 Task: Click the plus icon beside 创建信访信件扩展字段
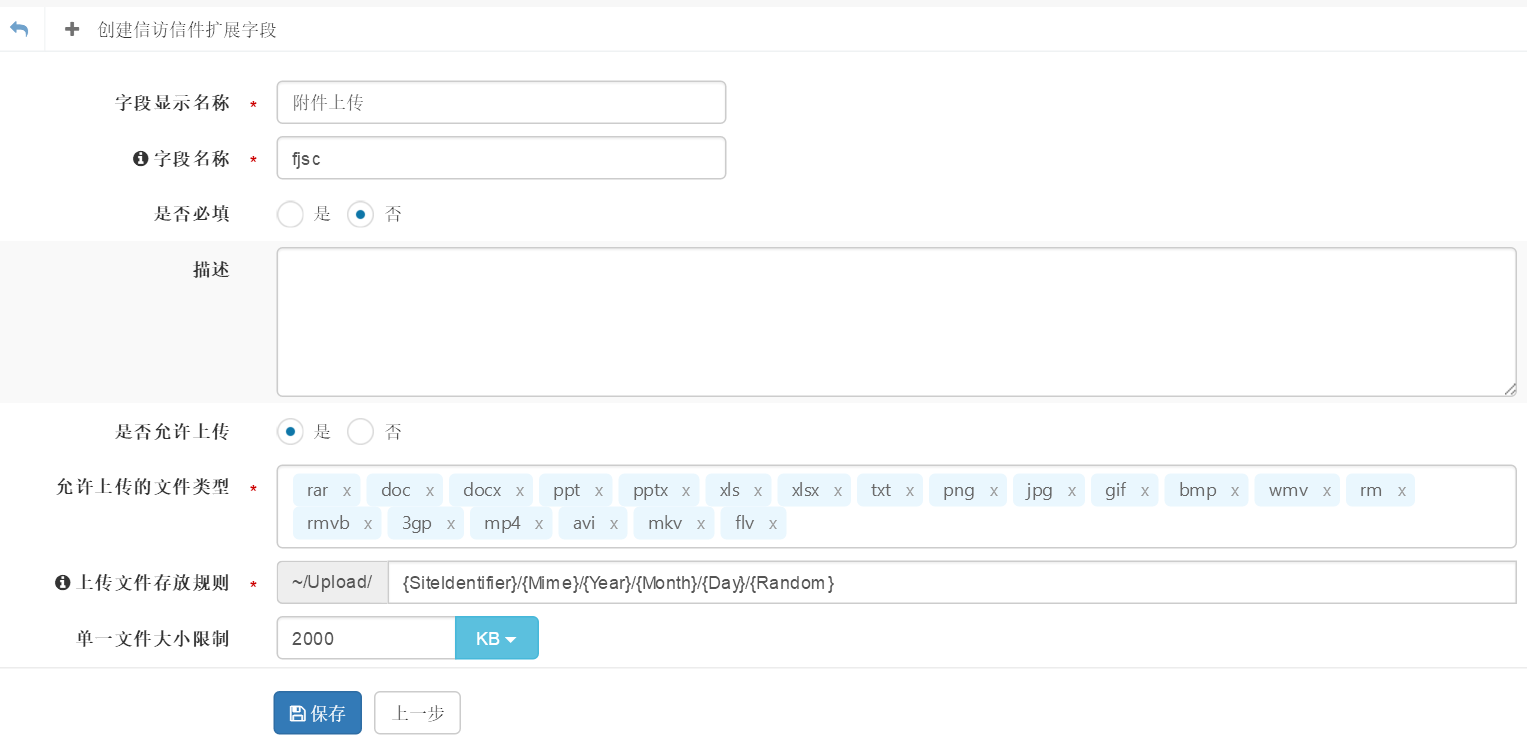tap(72, 29)
